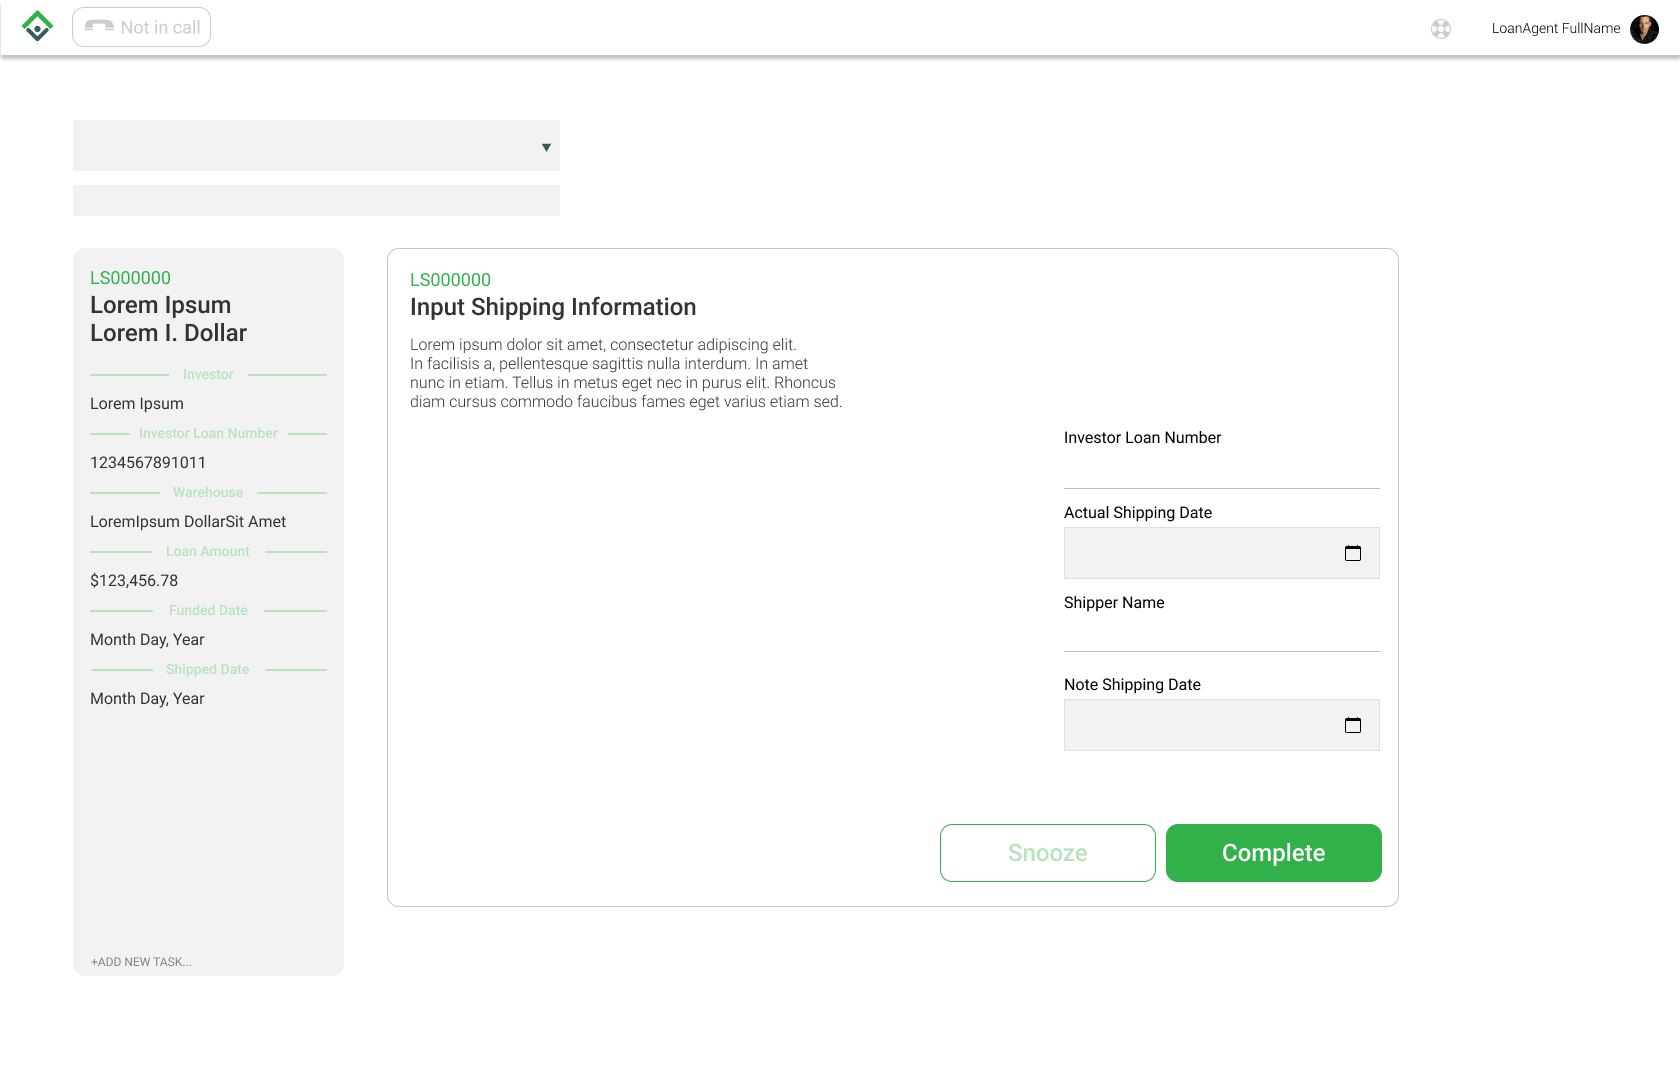Click inside the Actual Shipping Date field
The image size is (1680, 1080).
pos(1200,553)
